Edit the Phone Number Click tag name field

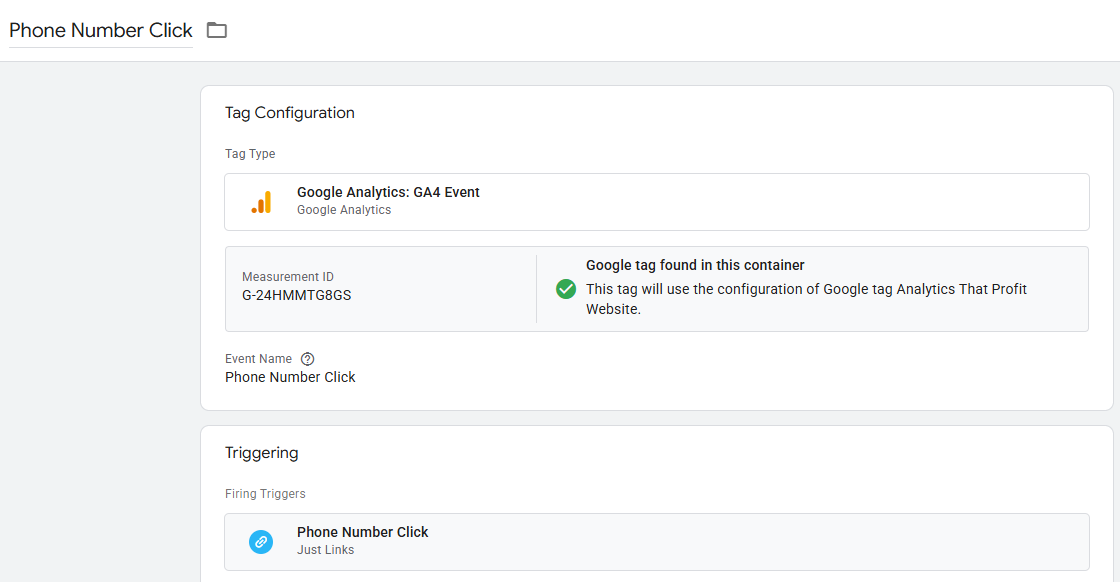click(100, 30)
